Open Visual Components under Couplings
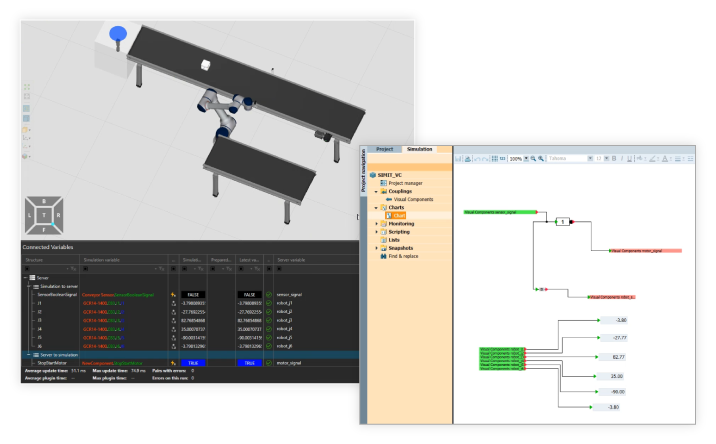 click(411, 199)
